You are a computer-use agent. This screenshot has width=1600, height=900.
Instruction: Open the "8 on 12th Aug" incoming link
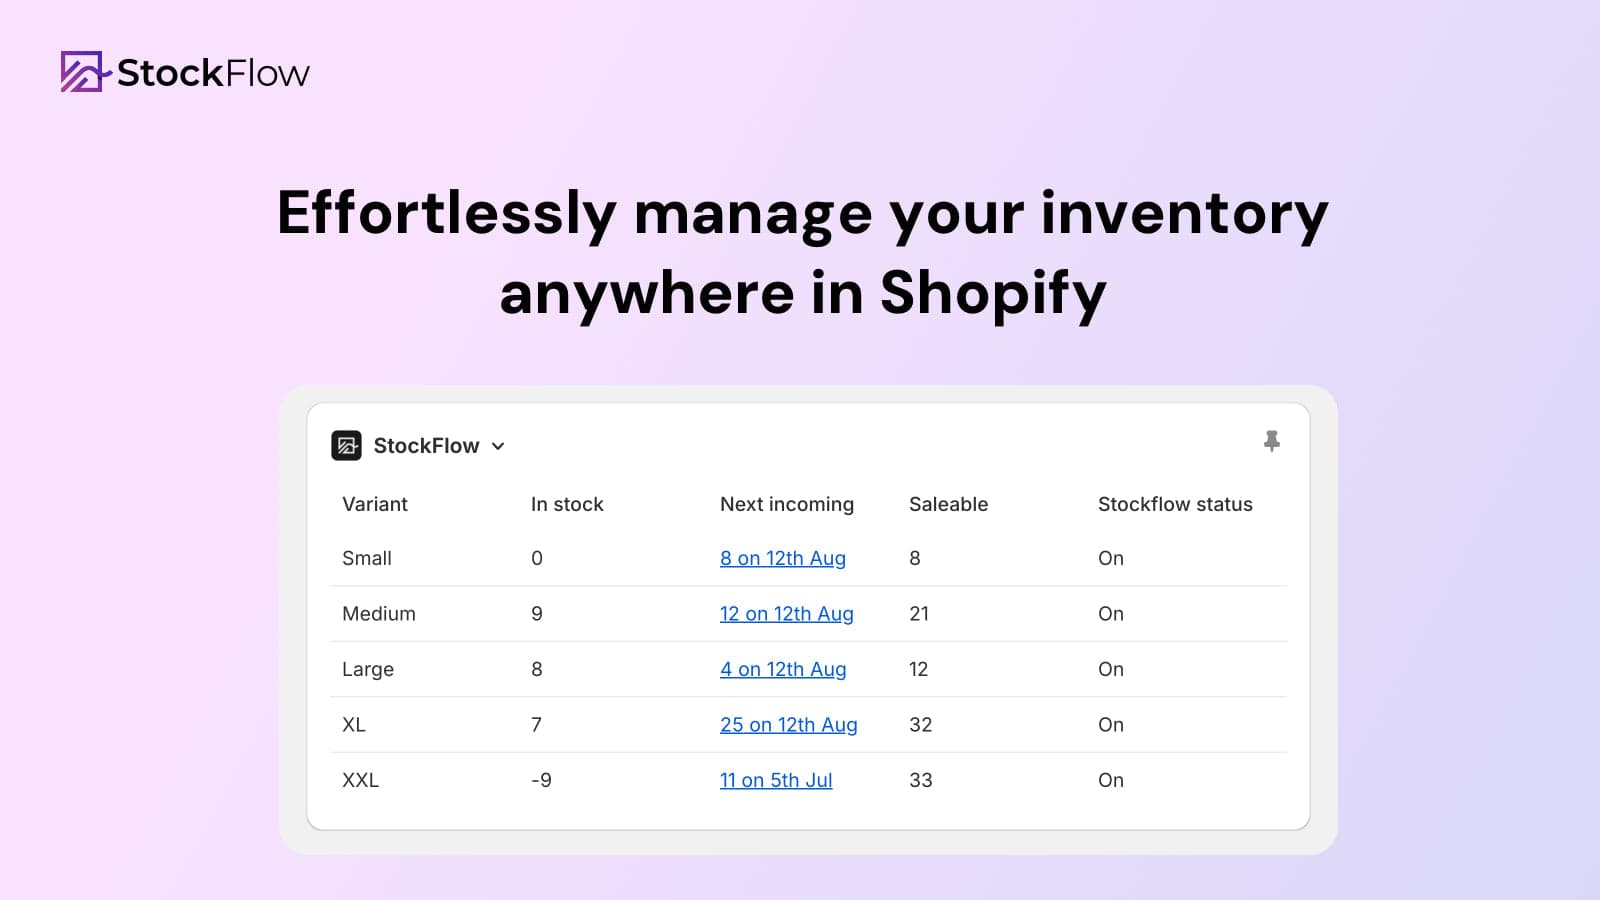782,559
